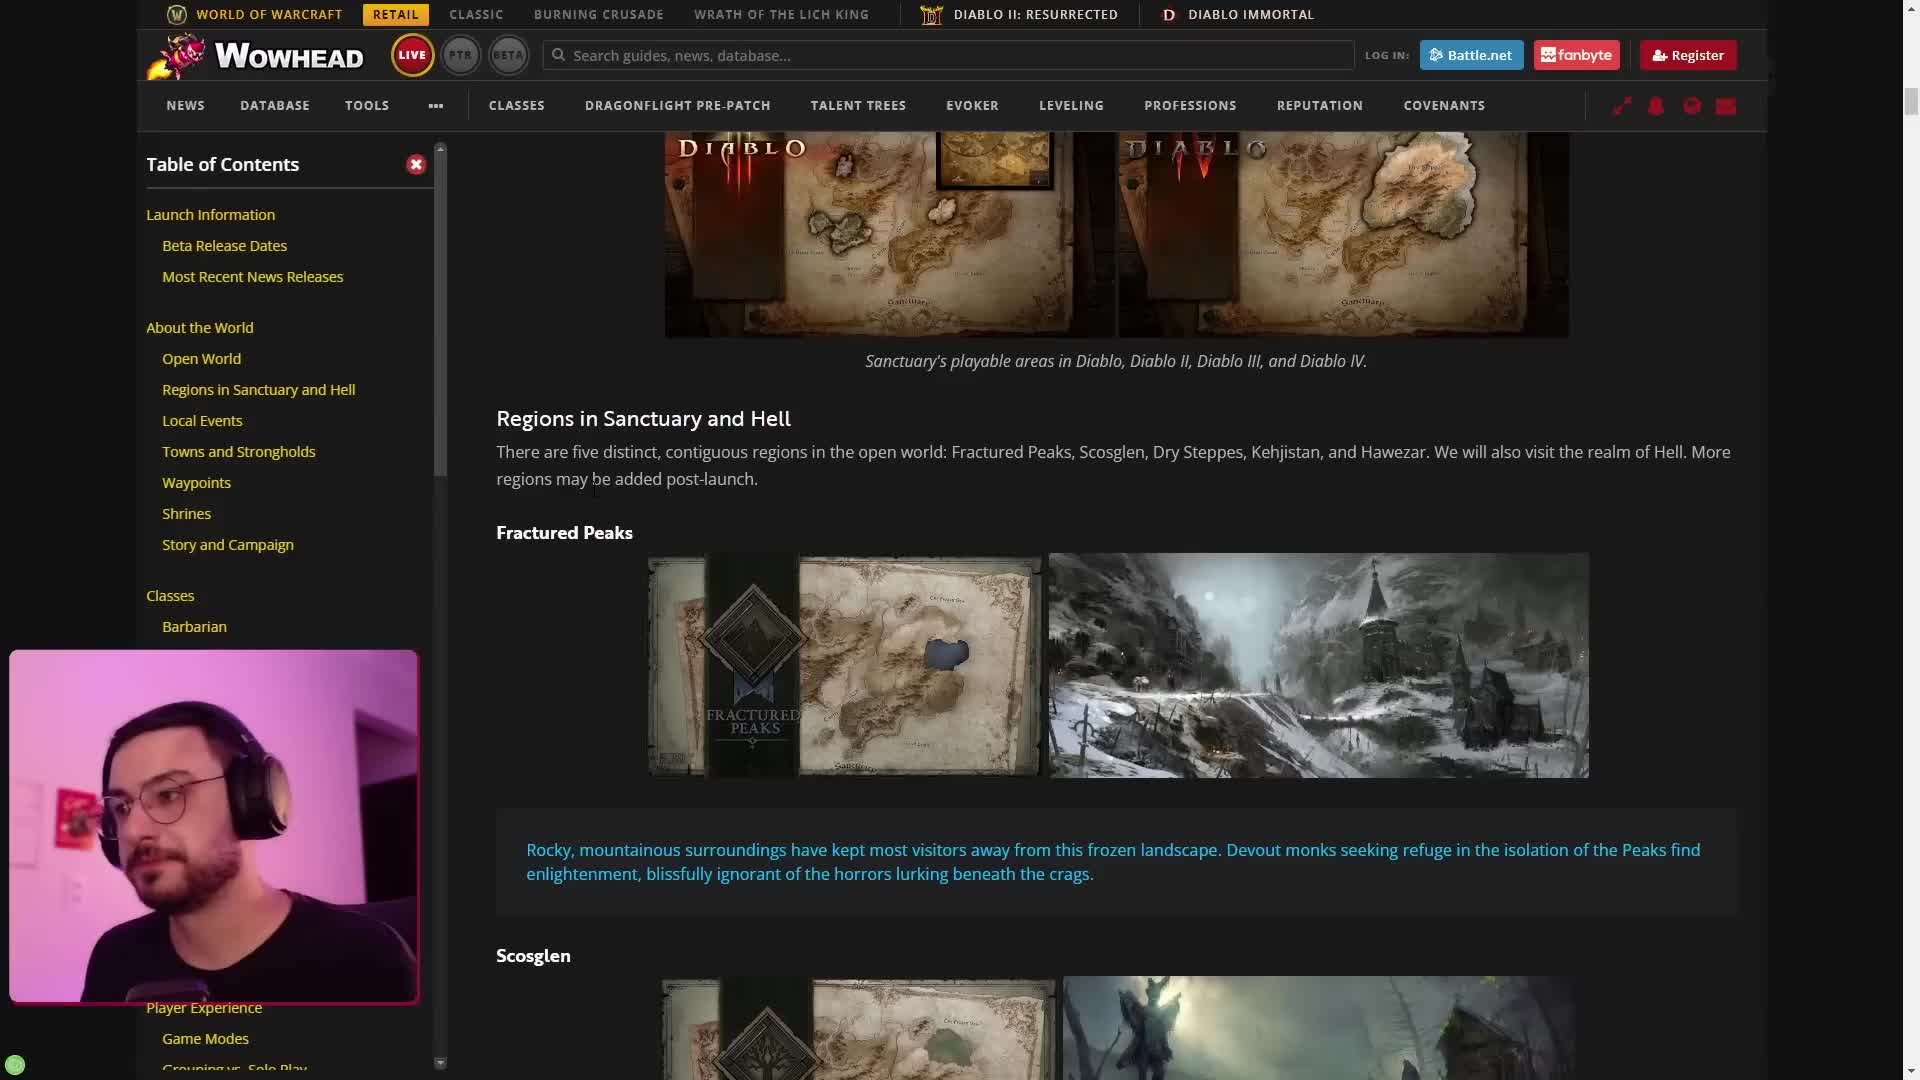Expand the Classes section in Table of Contents
The height and width of the screenshot is (1080, 1920).
pyautogui.click(x=170, y=595)
